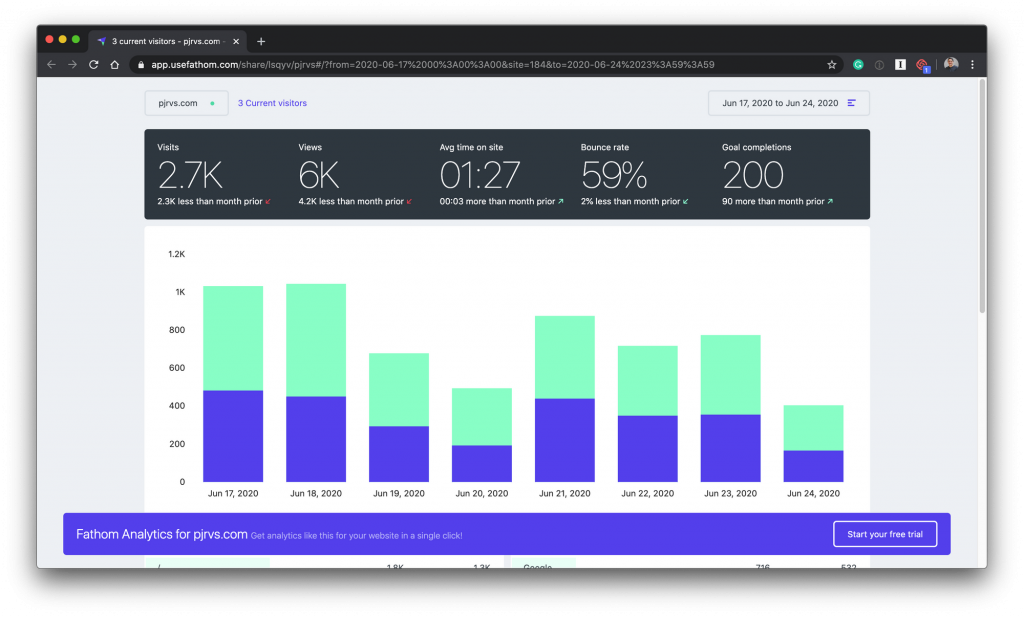Open the Jun 17 to Jun 24 date range picker
The height and width of the screenshot is (617, 1024).
click(x=782, y=102)
